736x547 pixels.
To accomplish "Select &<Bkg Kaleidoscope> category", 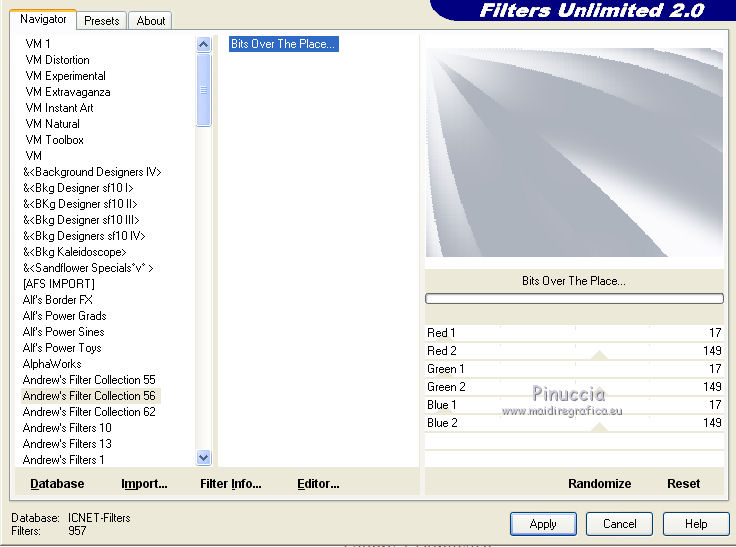I will point(75,252).
